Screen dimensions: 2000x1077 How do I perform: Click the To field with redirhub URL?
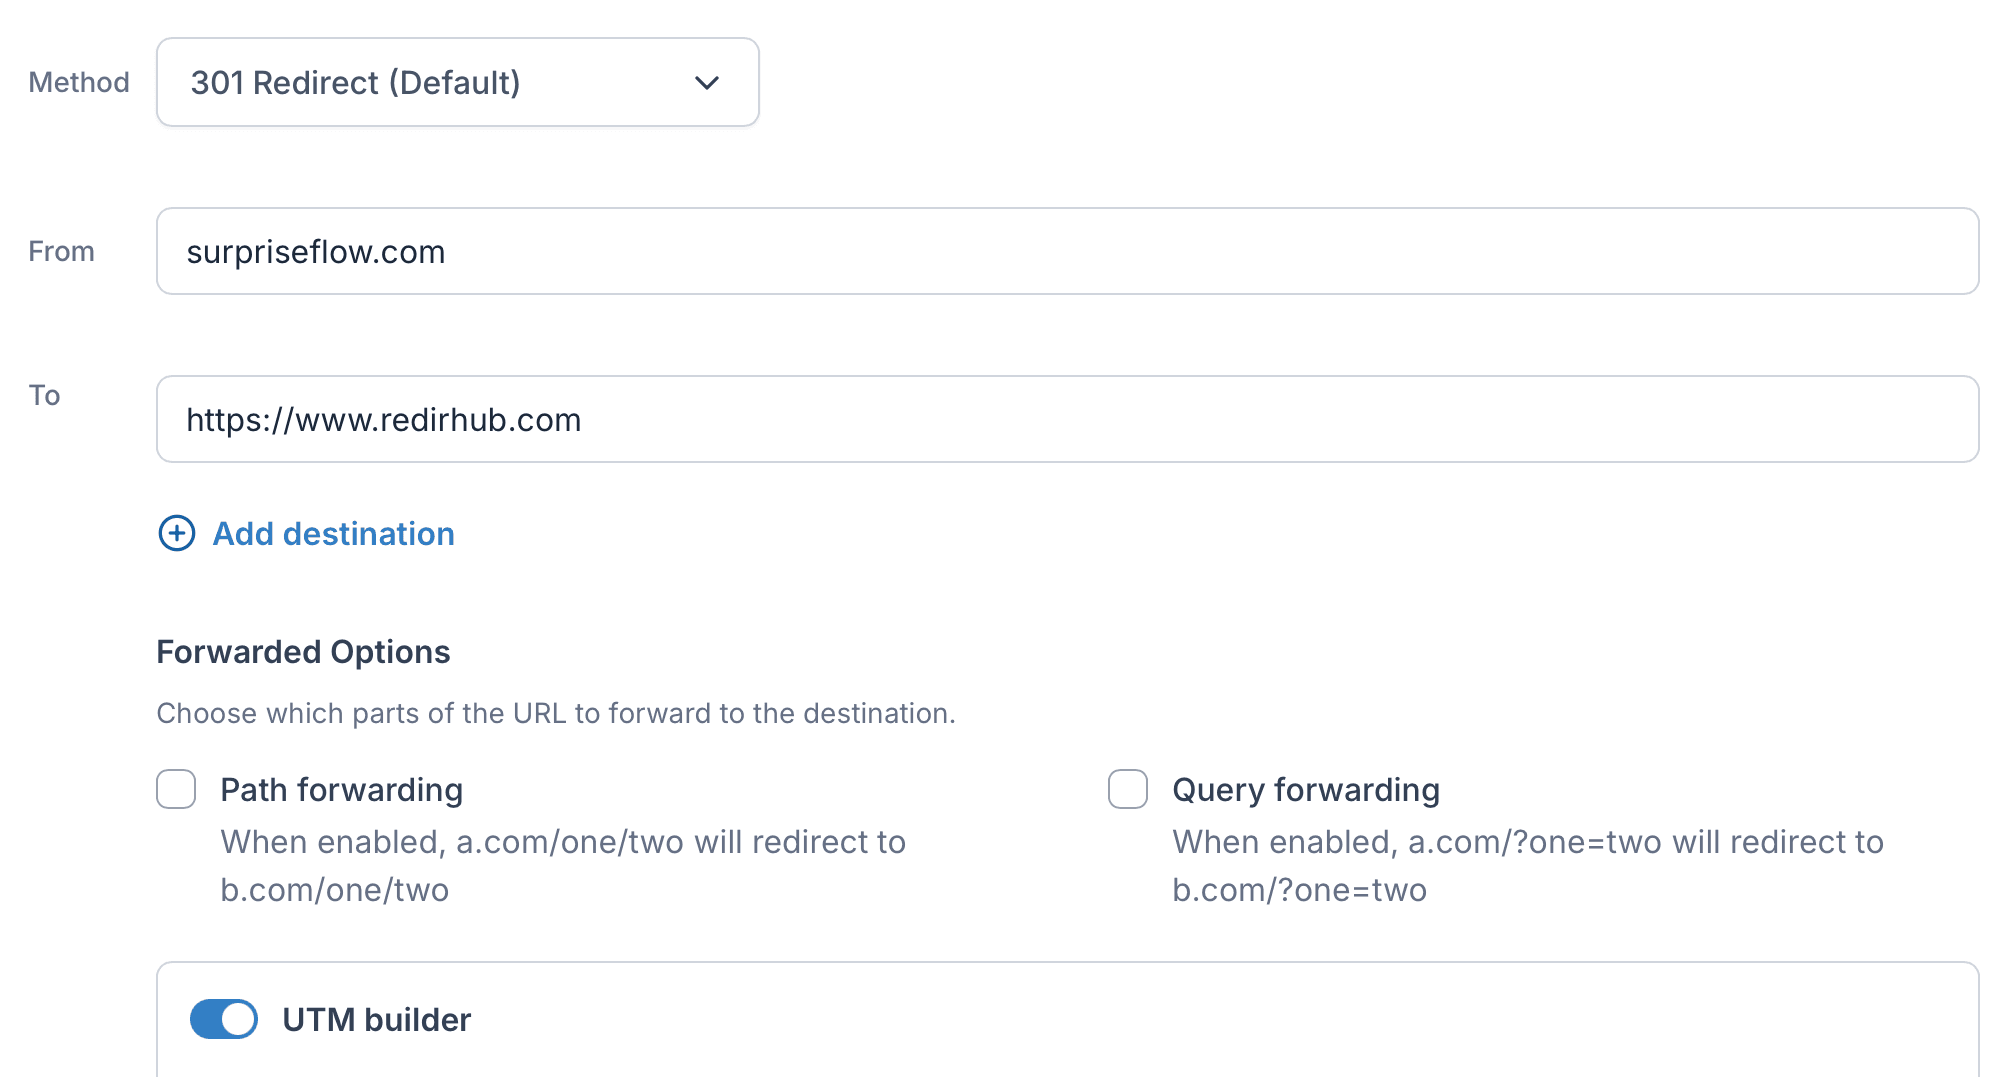1067,419
